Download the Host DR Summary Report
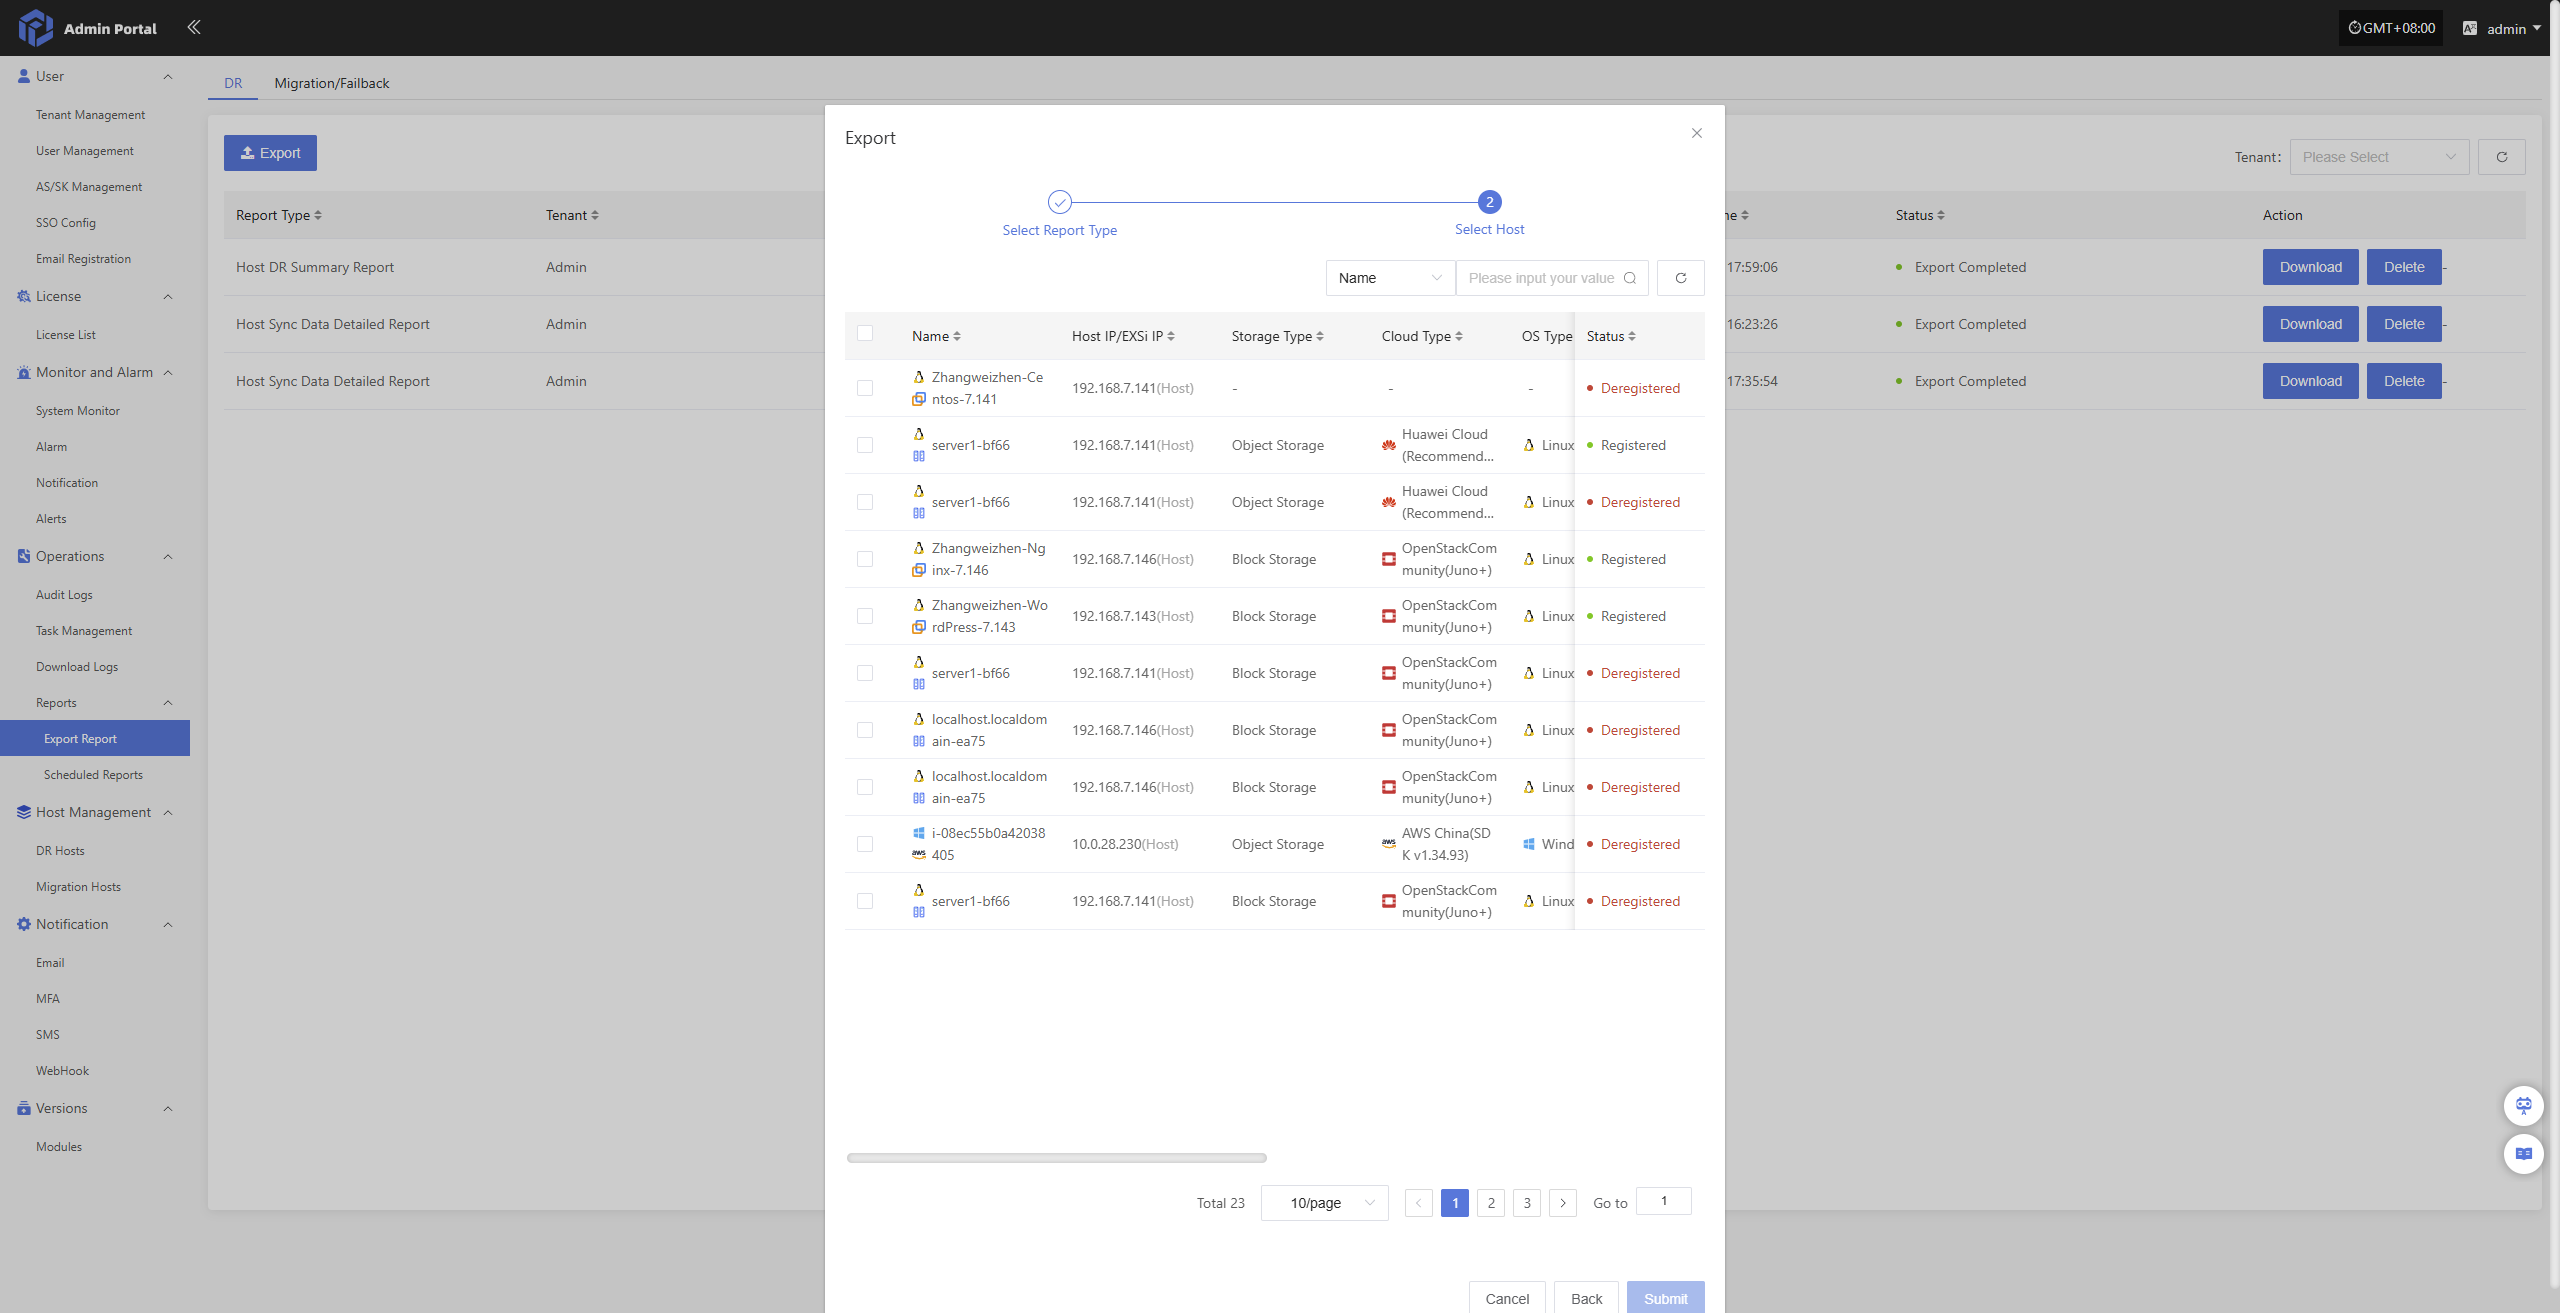2560x1313 pixels. pos(2310,267)
